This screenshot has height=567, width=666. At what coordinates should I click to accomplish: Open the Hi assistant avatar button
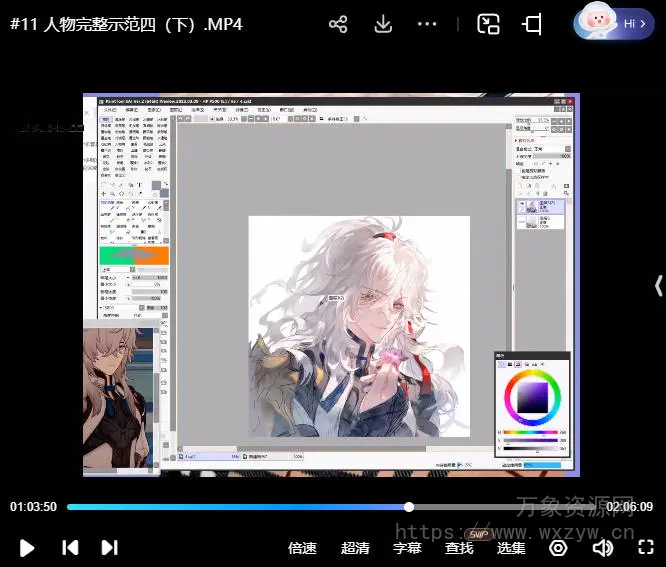pyautogui.click(x=614, y=23)
